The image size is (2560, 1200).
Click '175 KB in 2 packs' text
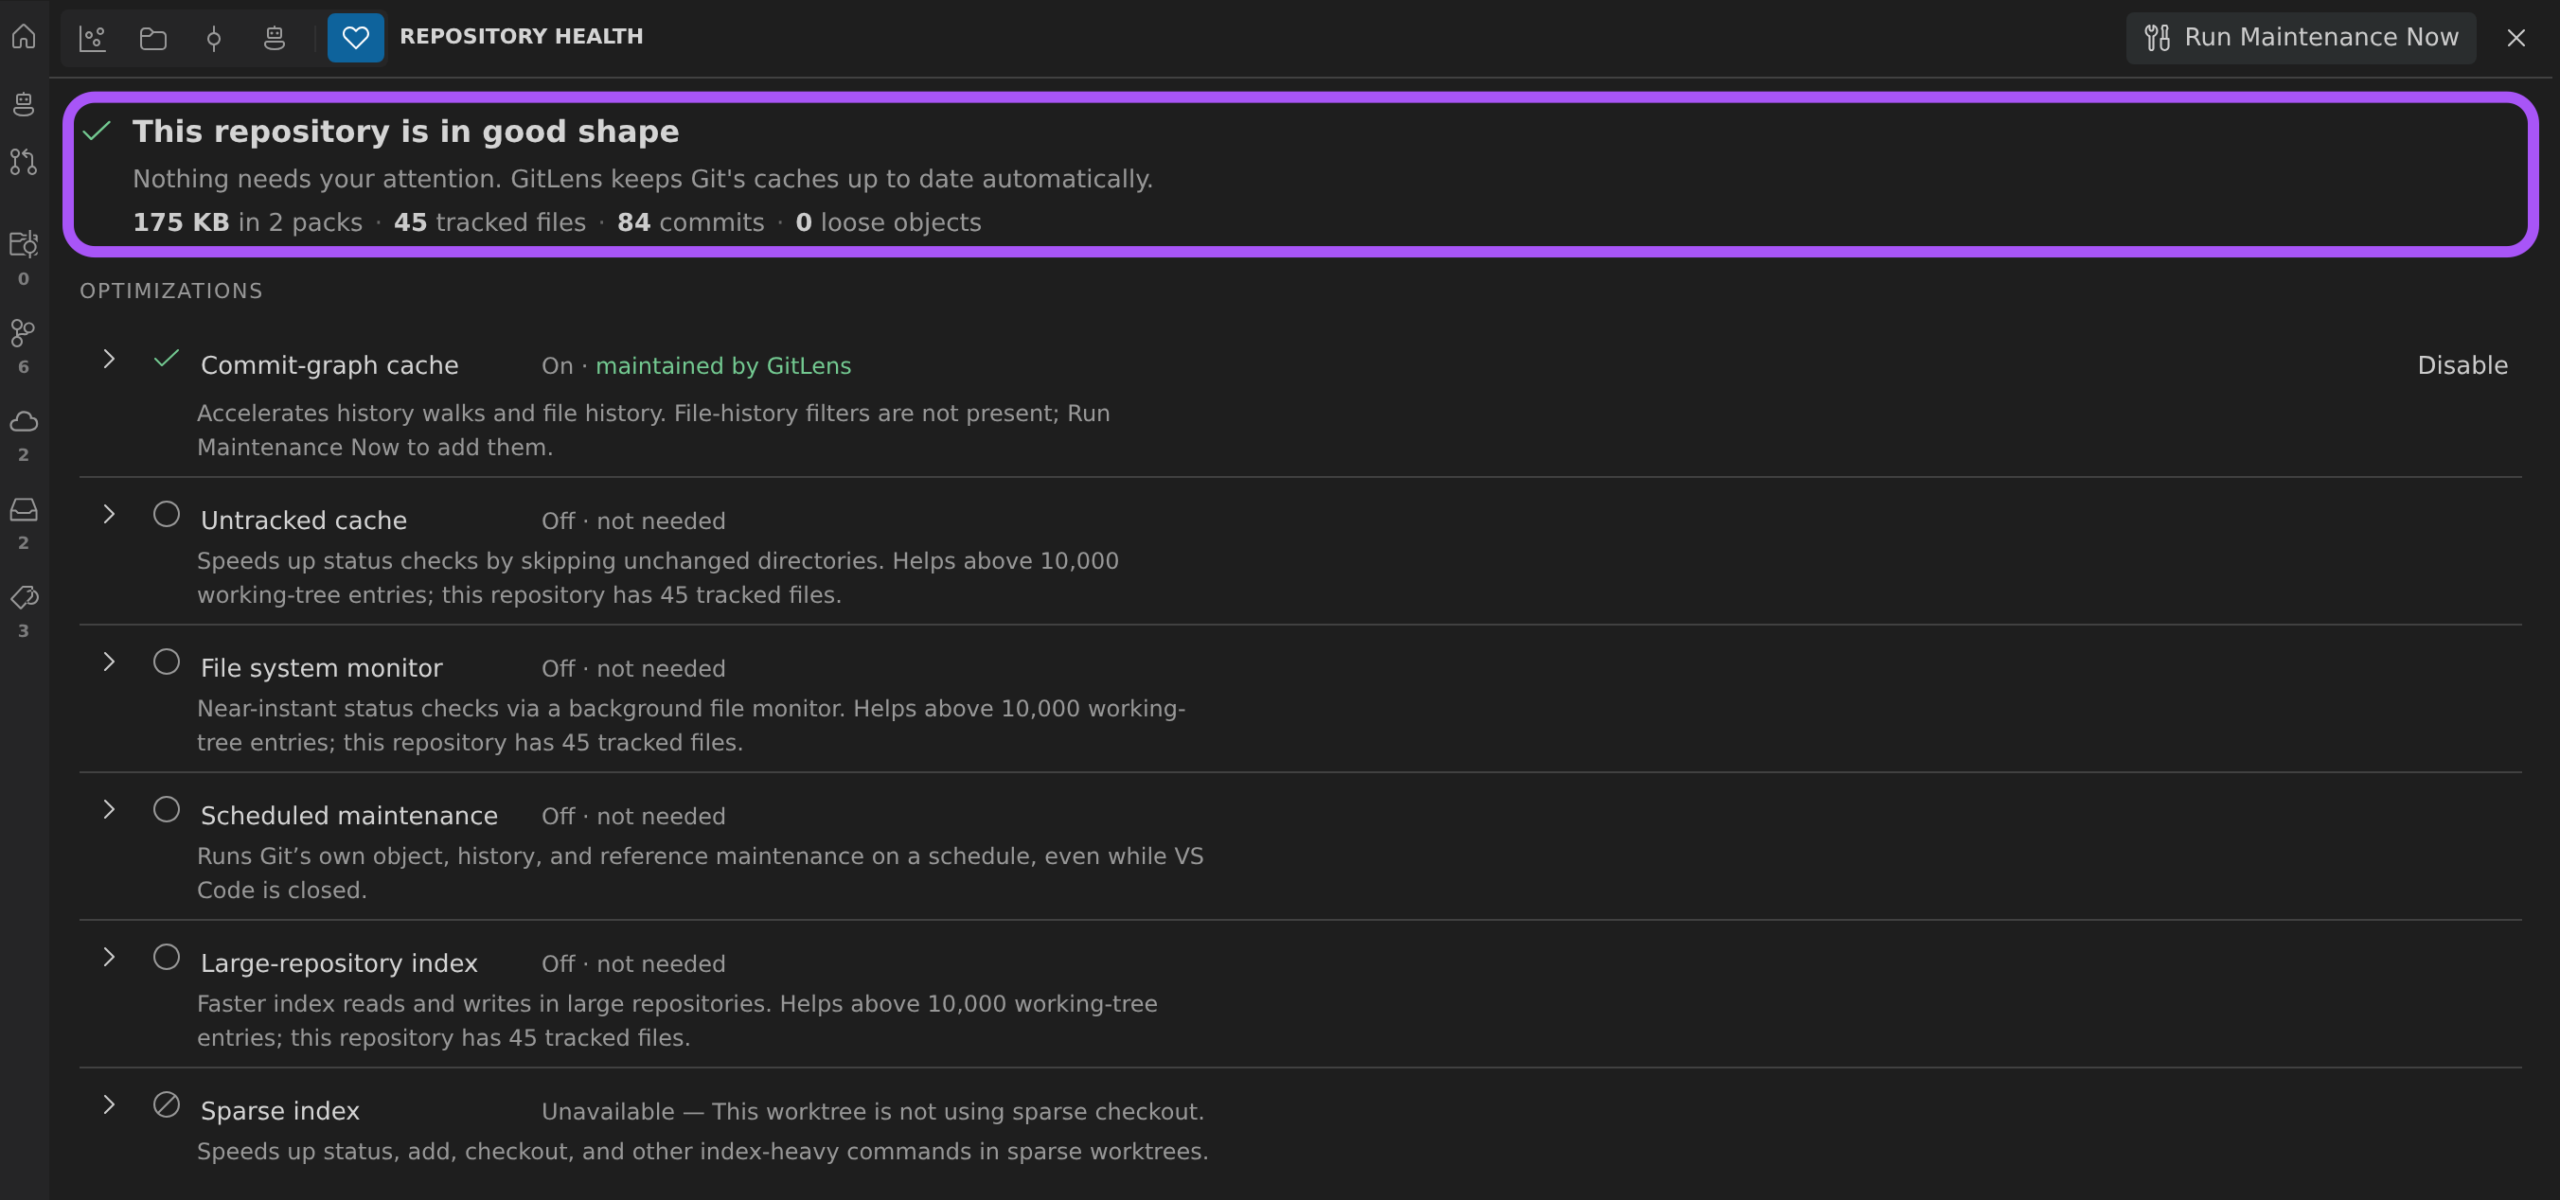(x=248, y=222)
